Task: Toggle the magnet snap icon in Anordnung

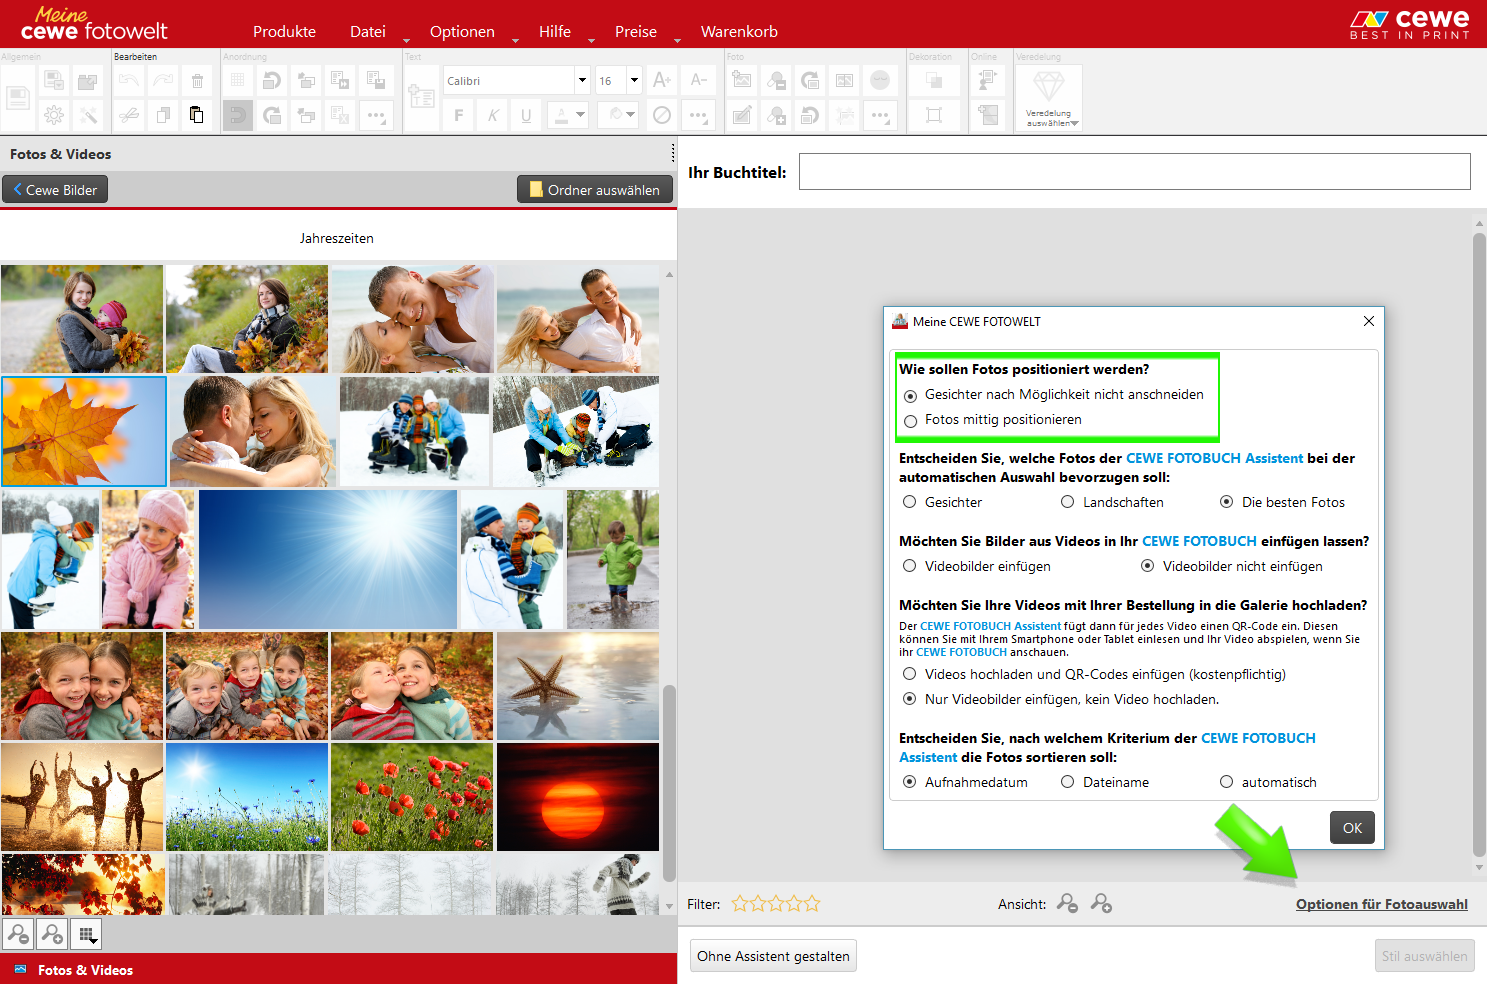Action: pyautogui.click(x=237, y=115)
